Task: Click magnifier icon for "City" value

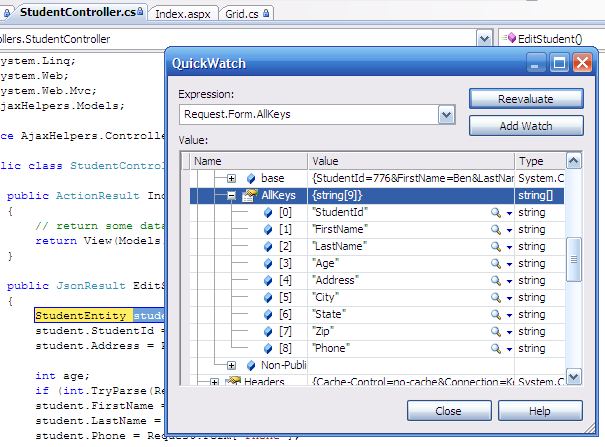Action: tap(495, 297)
